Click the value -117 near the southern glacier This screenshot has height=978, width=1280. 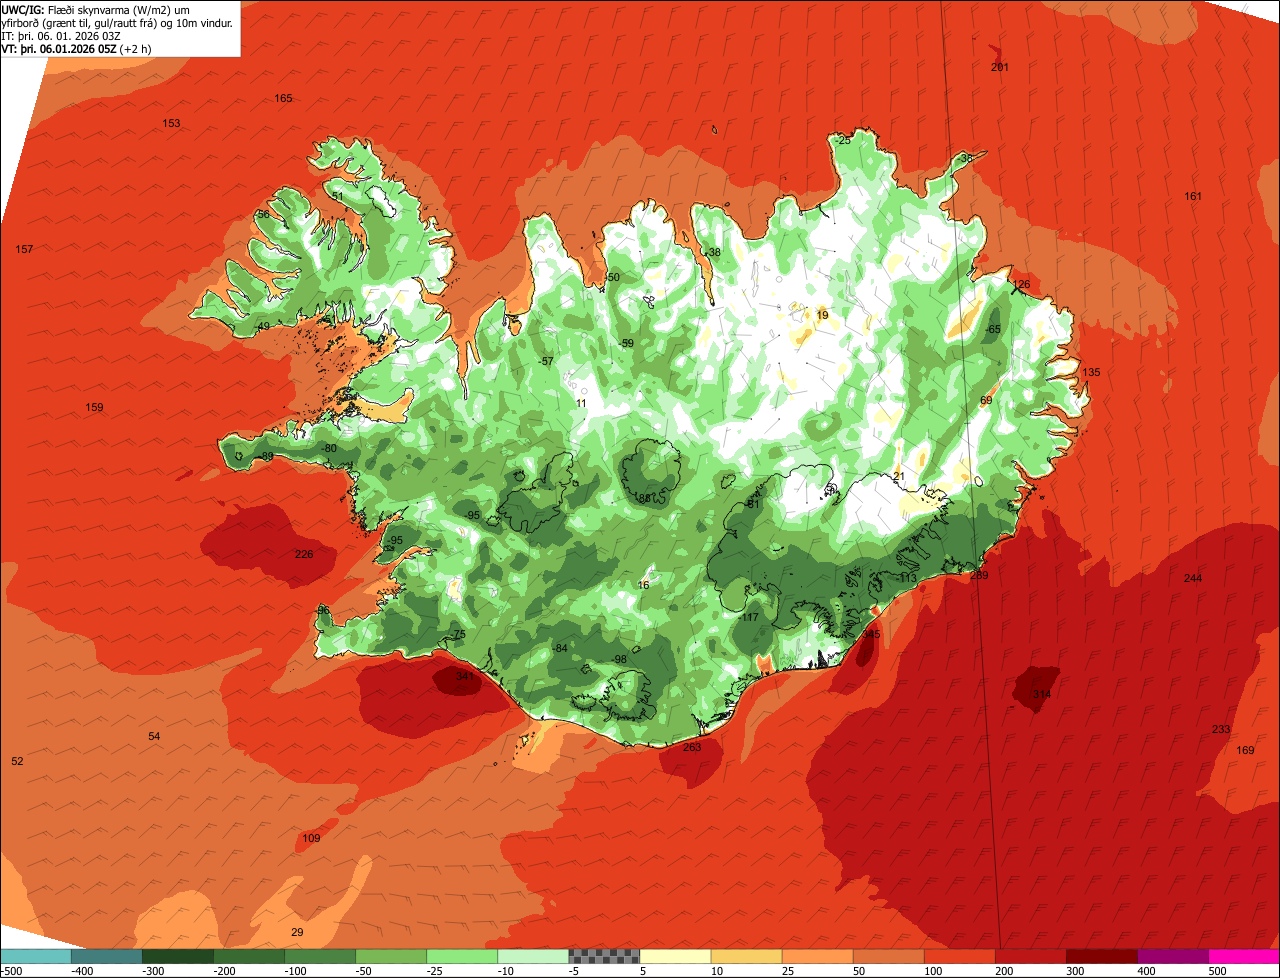click(749, 618)
